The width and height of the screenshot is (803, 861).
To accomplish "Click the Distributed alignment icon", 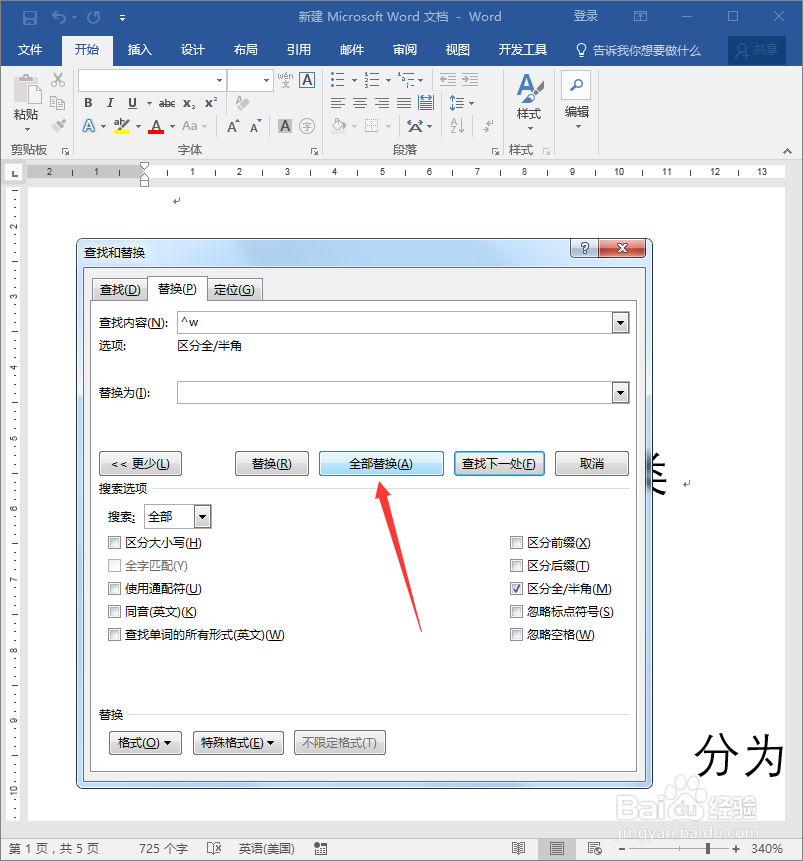I will click(426, 103).
